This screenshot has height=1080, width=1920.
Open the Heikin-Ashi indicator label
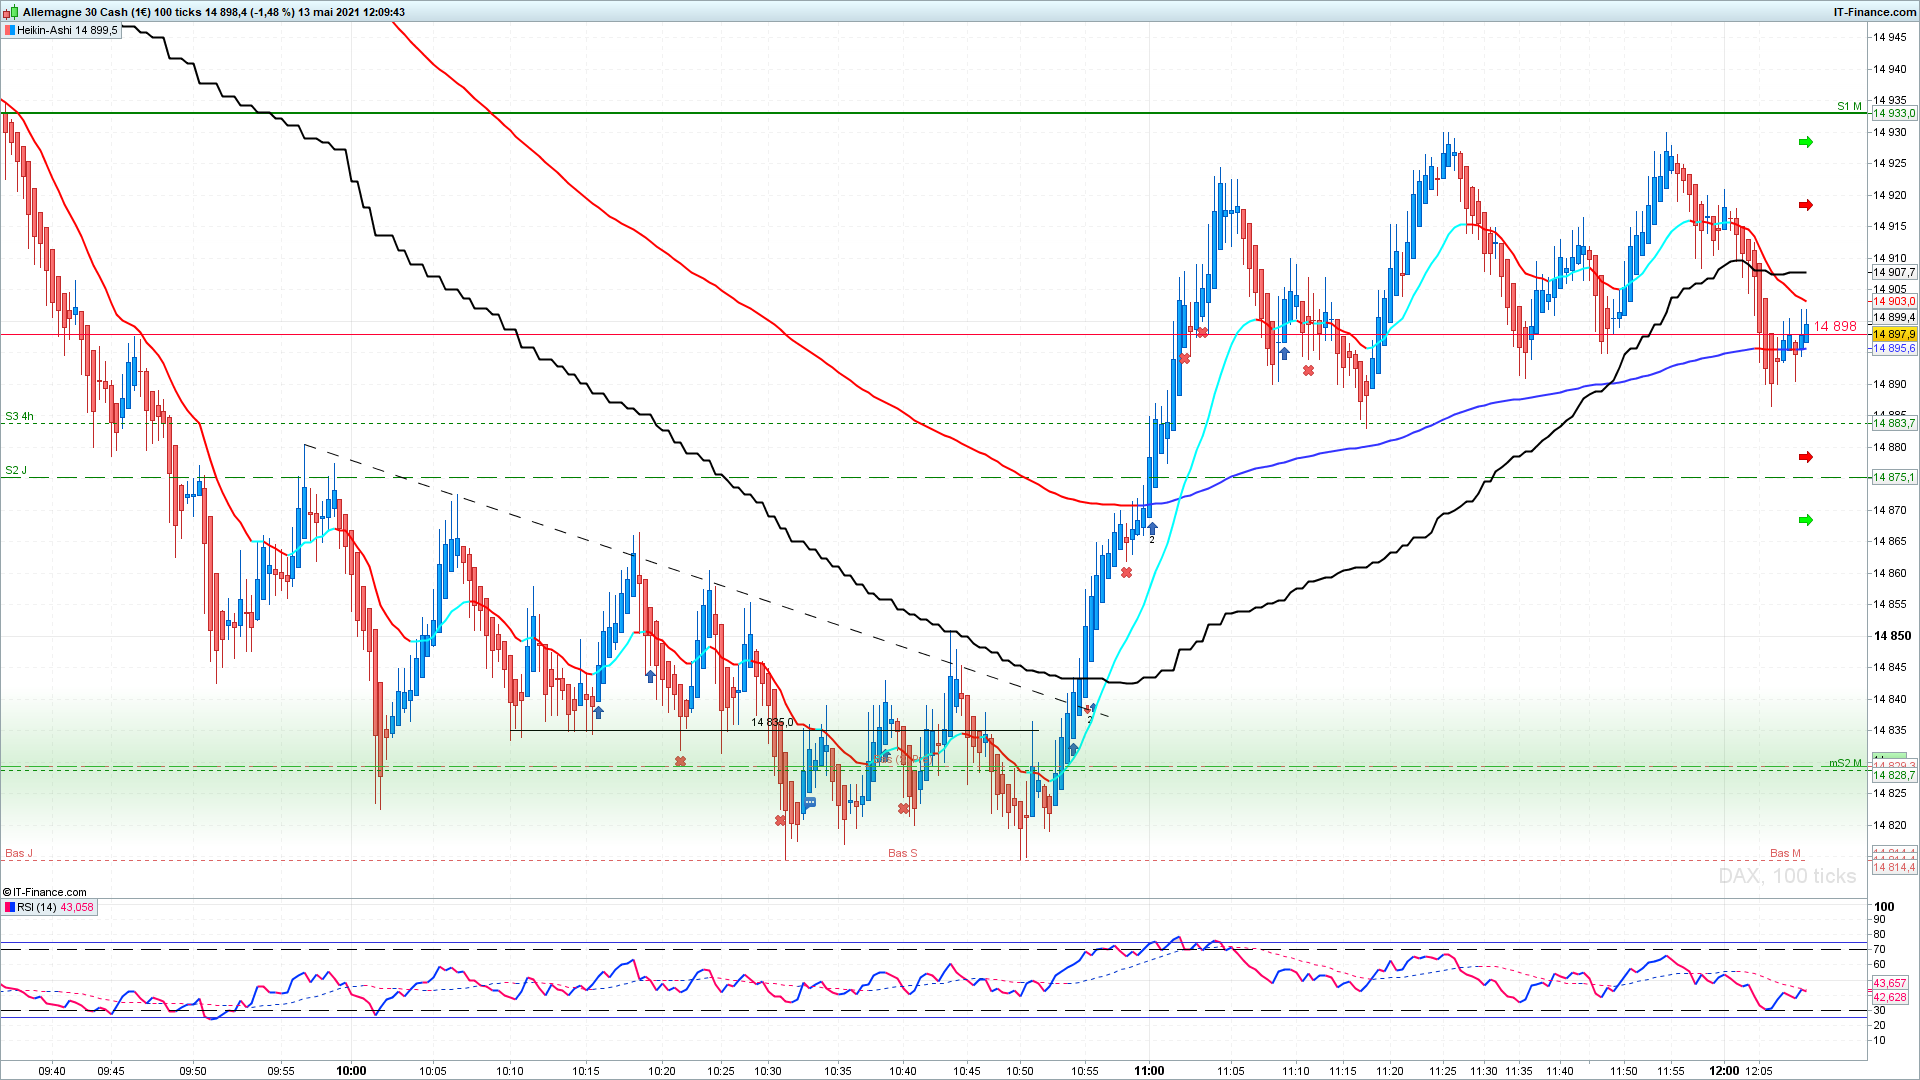pos(66,31)
